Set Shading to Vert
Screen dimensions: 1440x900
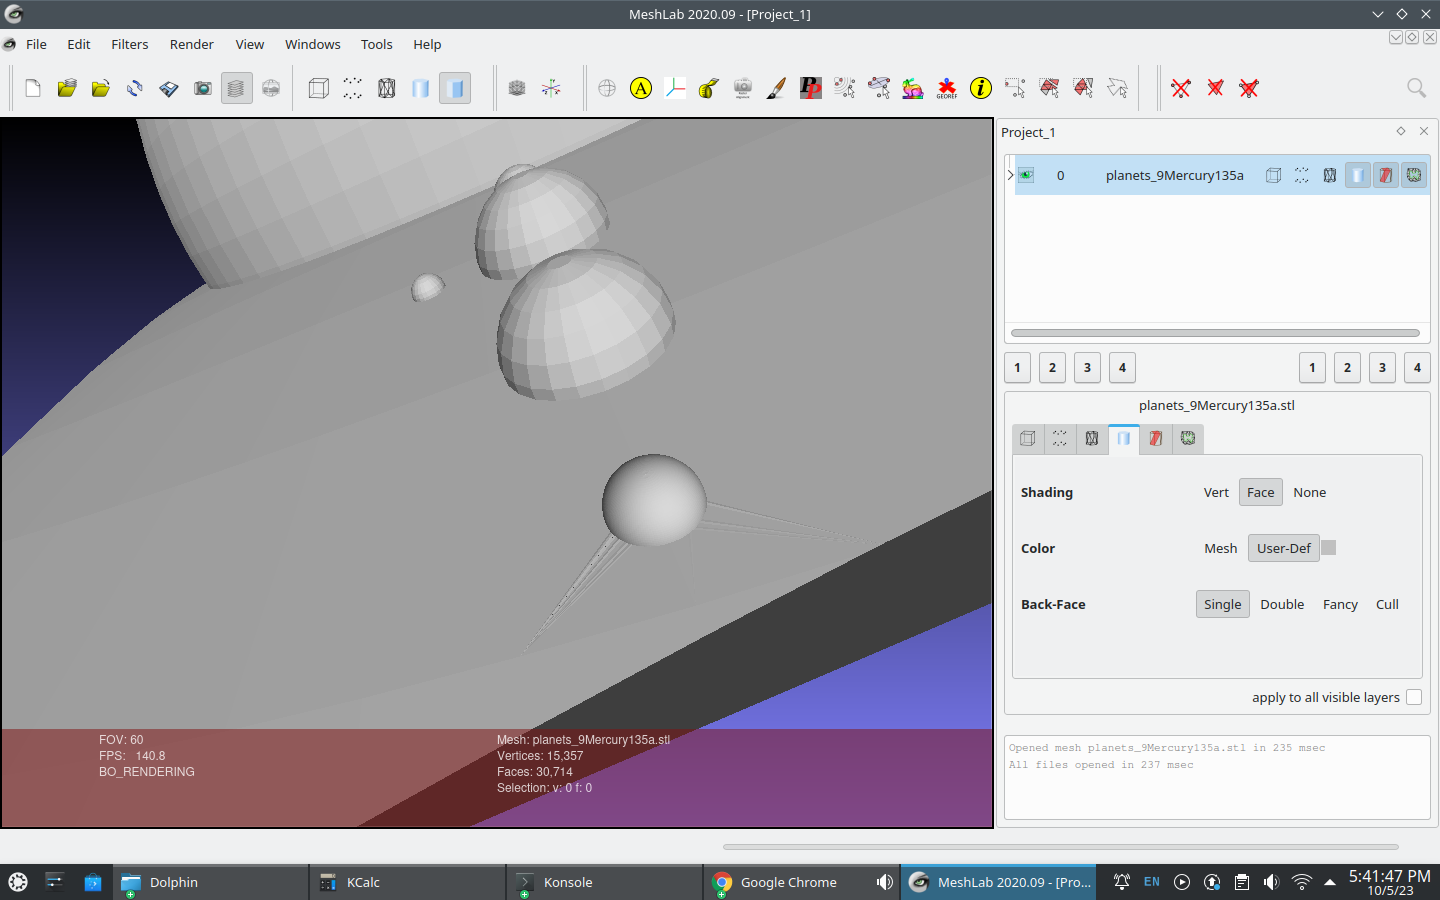click(1216, 492)
